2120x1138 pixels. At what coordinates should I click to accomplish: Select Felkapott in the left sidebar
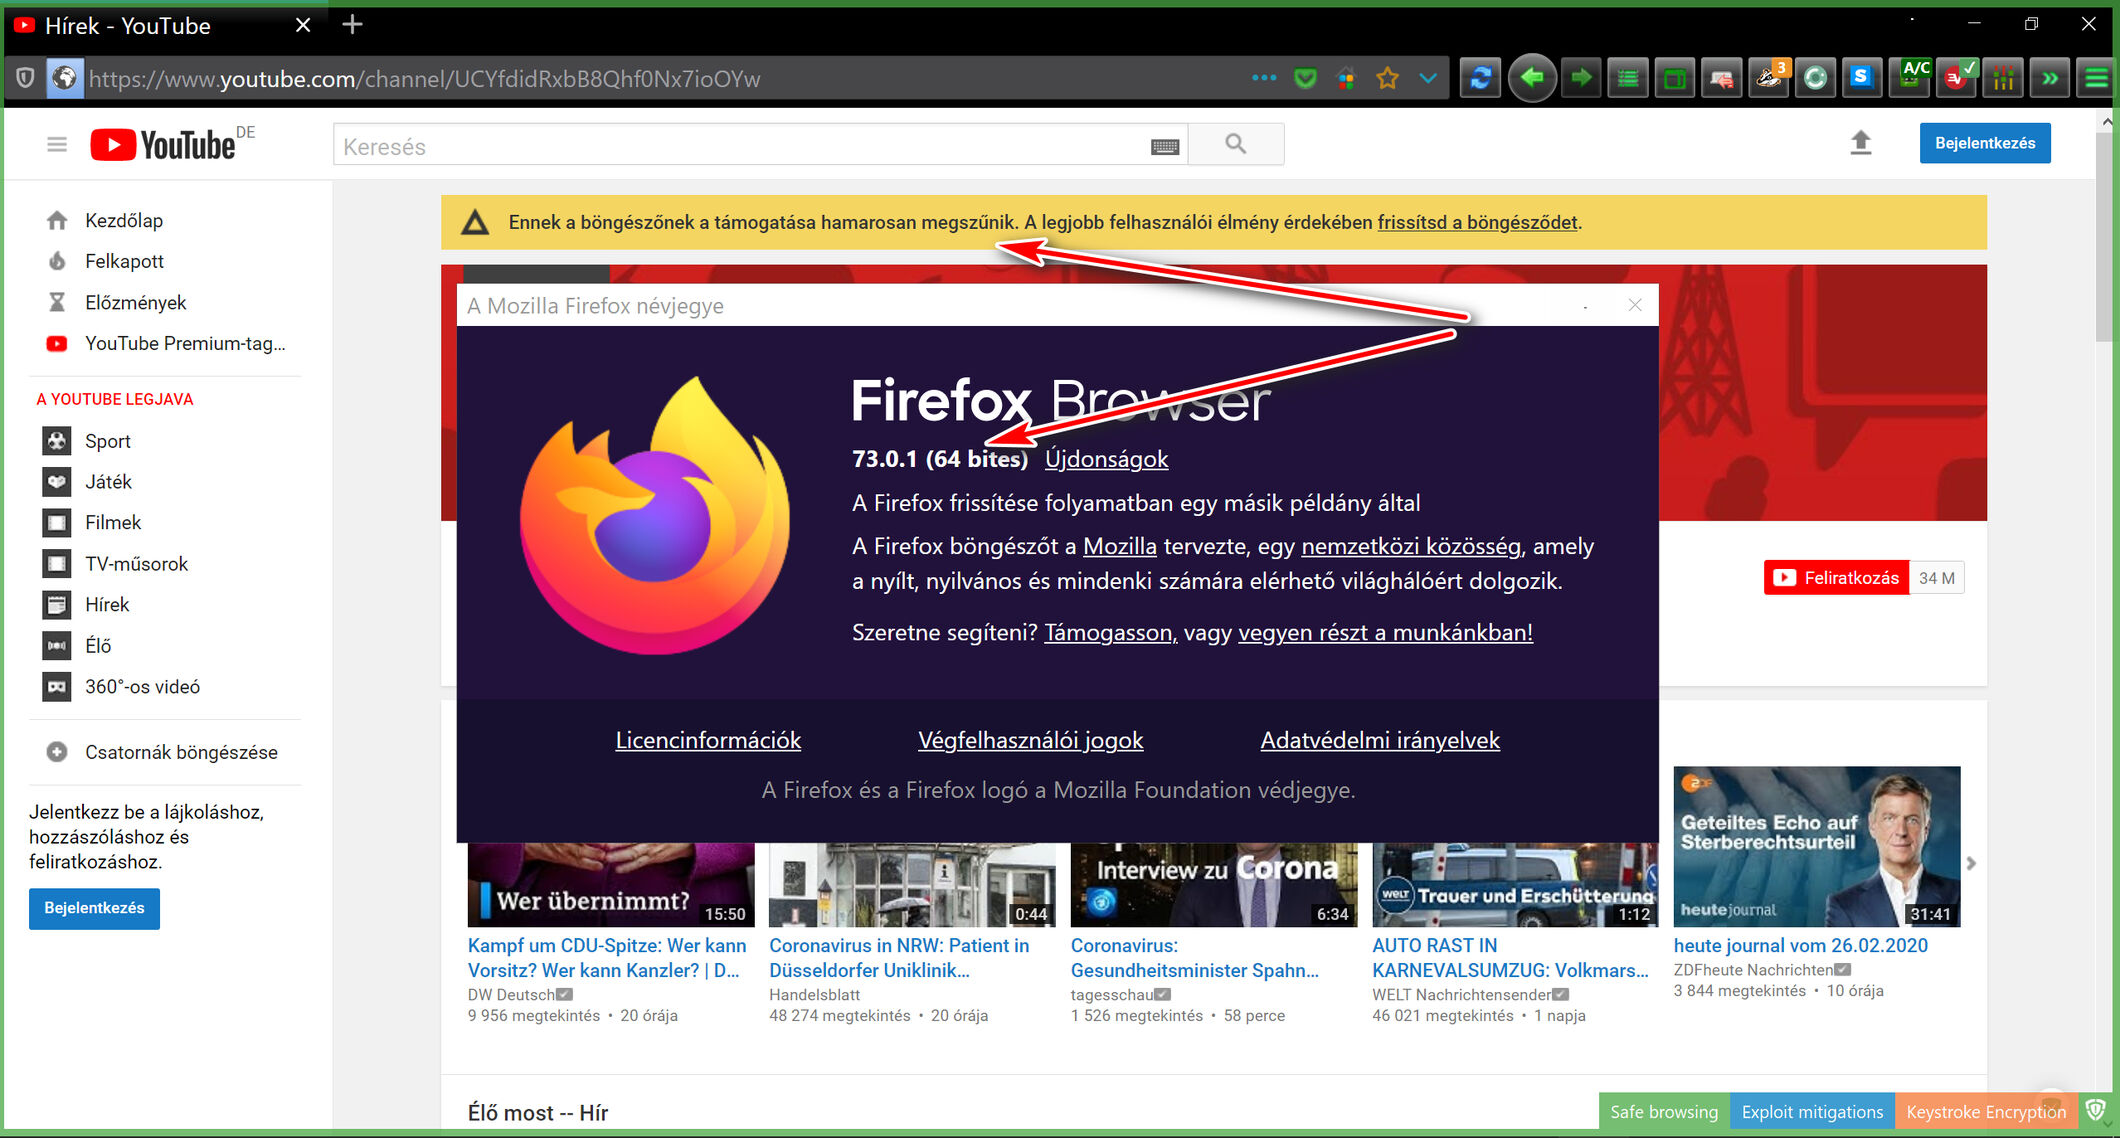124,261
